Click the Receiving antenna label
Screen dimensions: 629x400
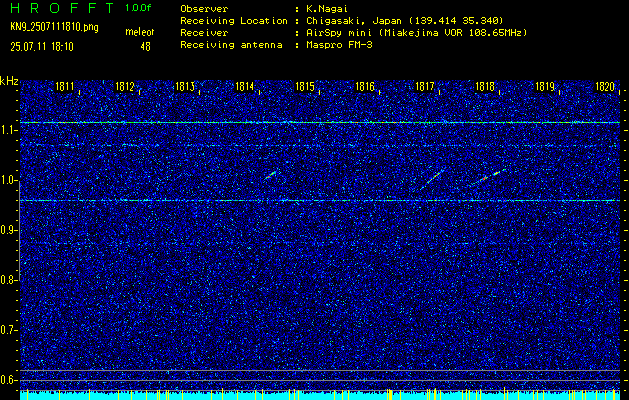click(x=231, y=45)
